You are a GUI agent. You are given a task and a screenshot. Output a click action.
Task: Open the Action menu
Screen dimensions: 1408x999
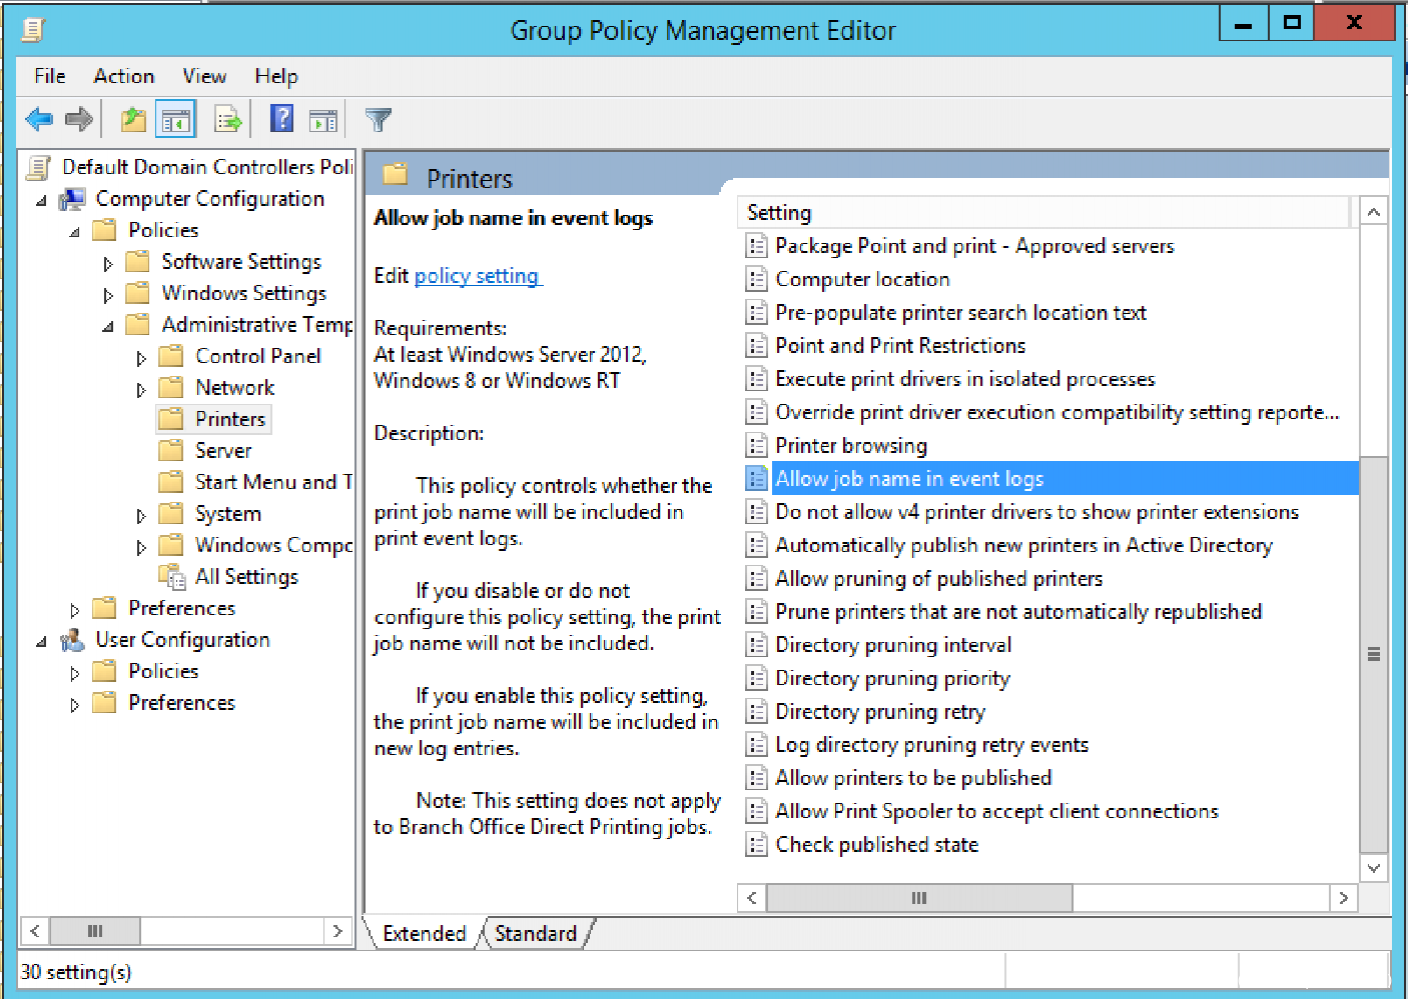point(124,76)
